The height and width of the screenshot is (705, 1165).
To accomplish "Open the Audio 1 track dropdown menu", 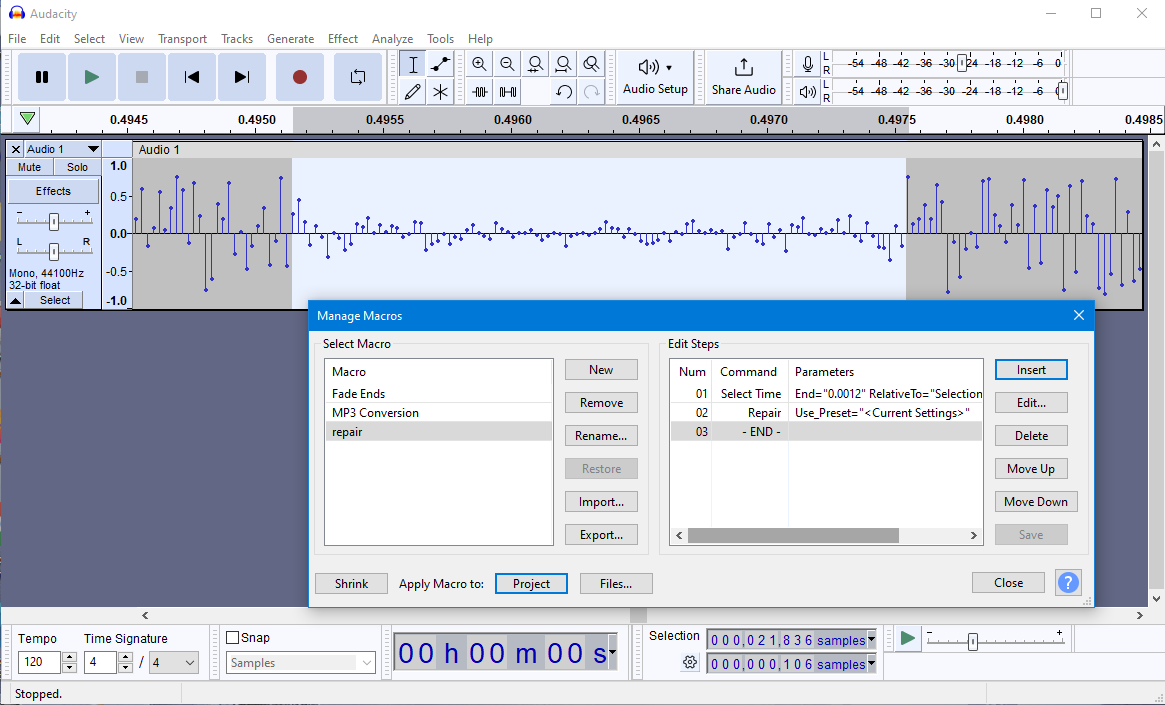I will [x=93, y=149].
